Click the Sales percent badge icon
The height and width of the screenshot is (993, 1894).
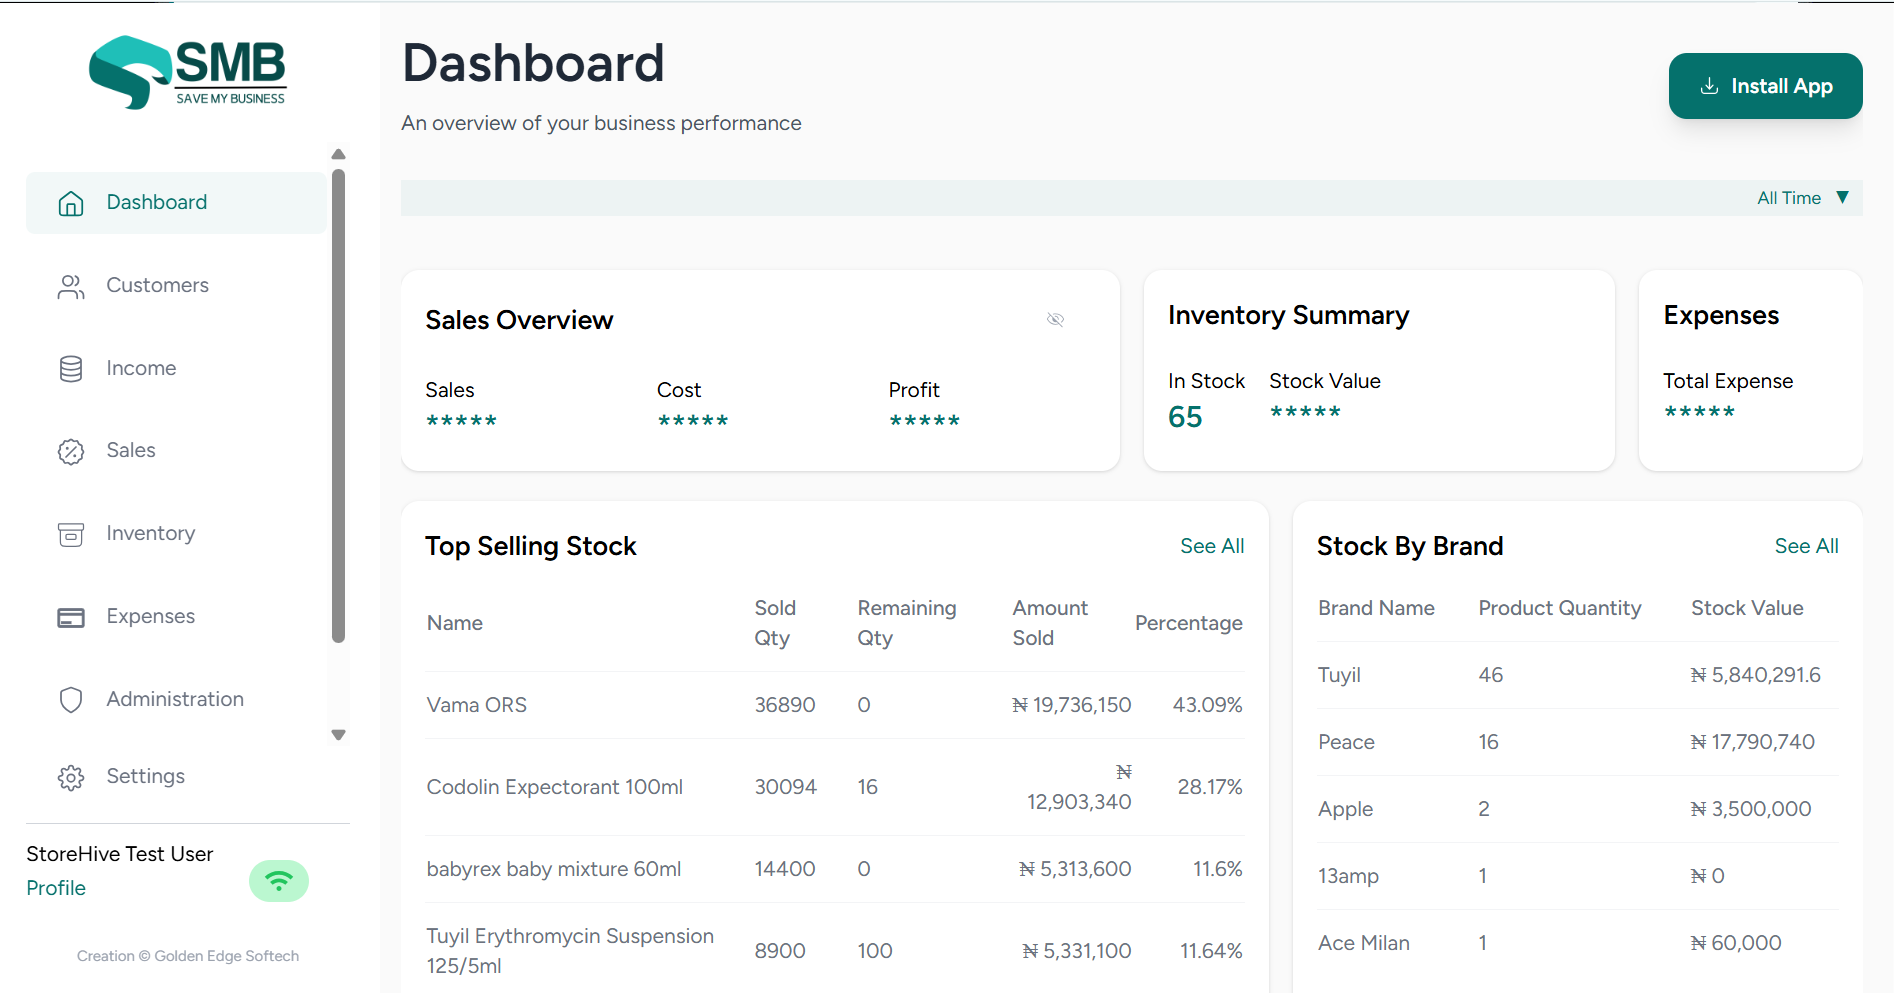point(71,452)
